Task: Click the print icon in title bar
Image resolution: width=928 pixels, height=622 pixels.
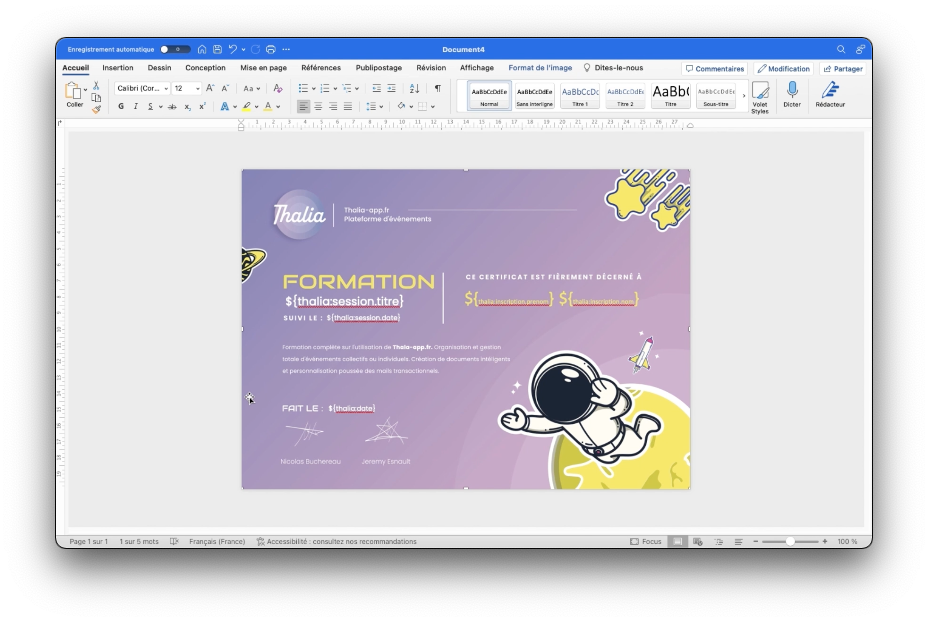Action: 270,49
